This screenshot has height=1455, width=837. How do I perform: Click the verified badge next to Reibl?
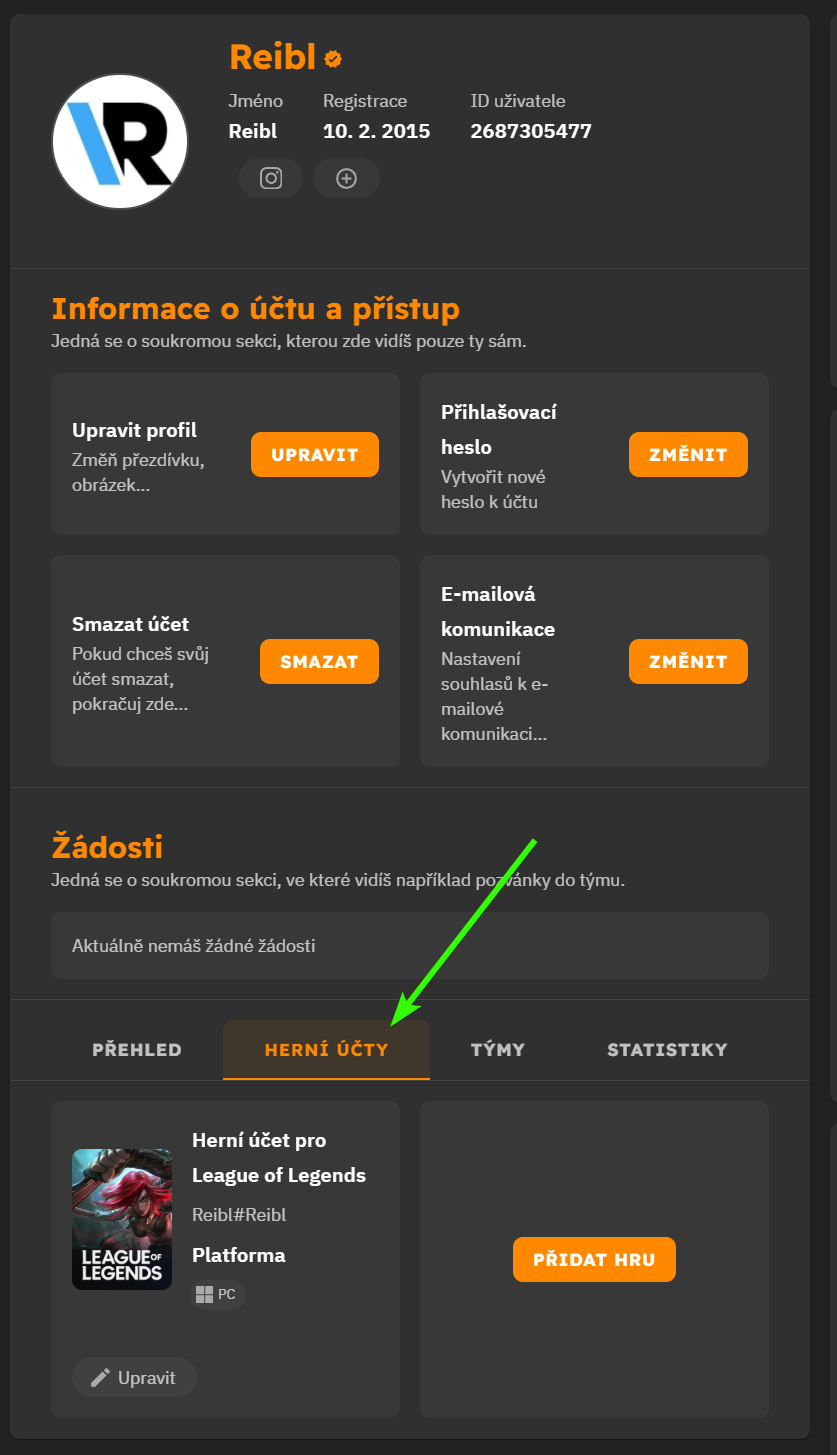pyautogui.click(x=330, y=57)
